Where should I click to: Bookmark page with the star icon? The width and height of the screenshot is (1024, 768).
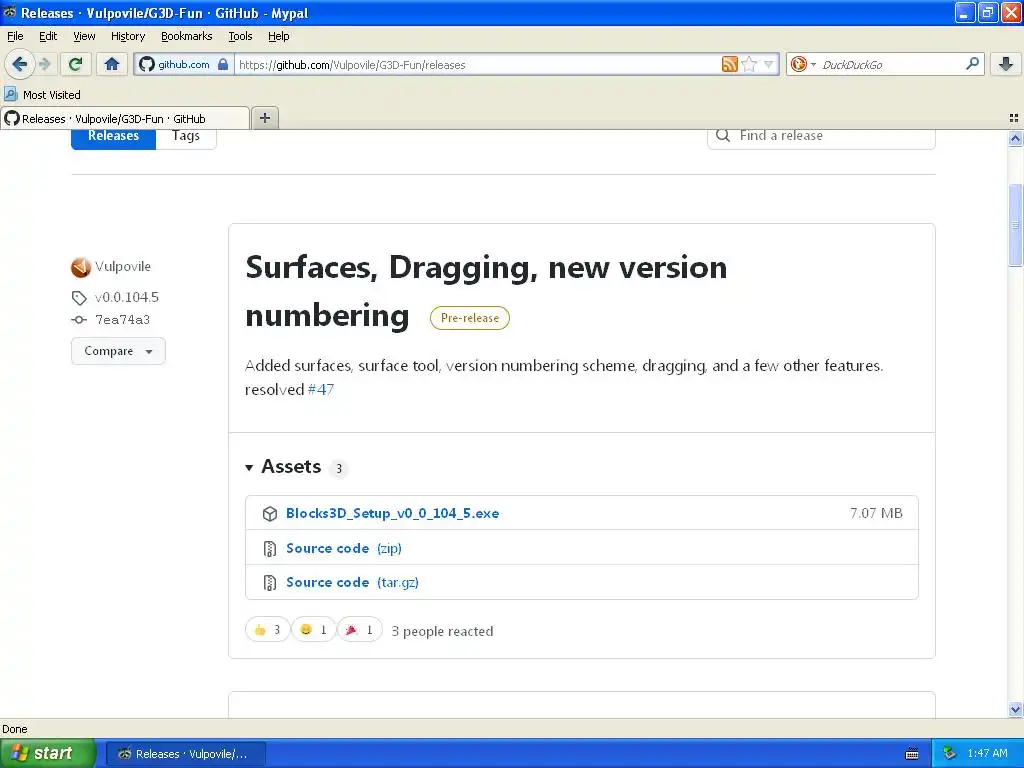(749, 64)
